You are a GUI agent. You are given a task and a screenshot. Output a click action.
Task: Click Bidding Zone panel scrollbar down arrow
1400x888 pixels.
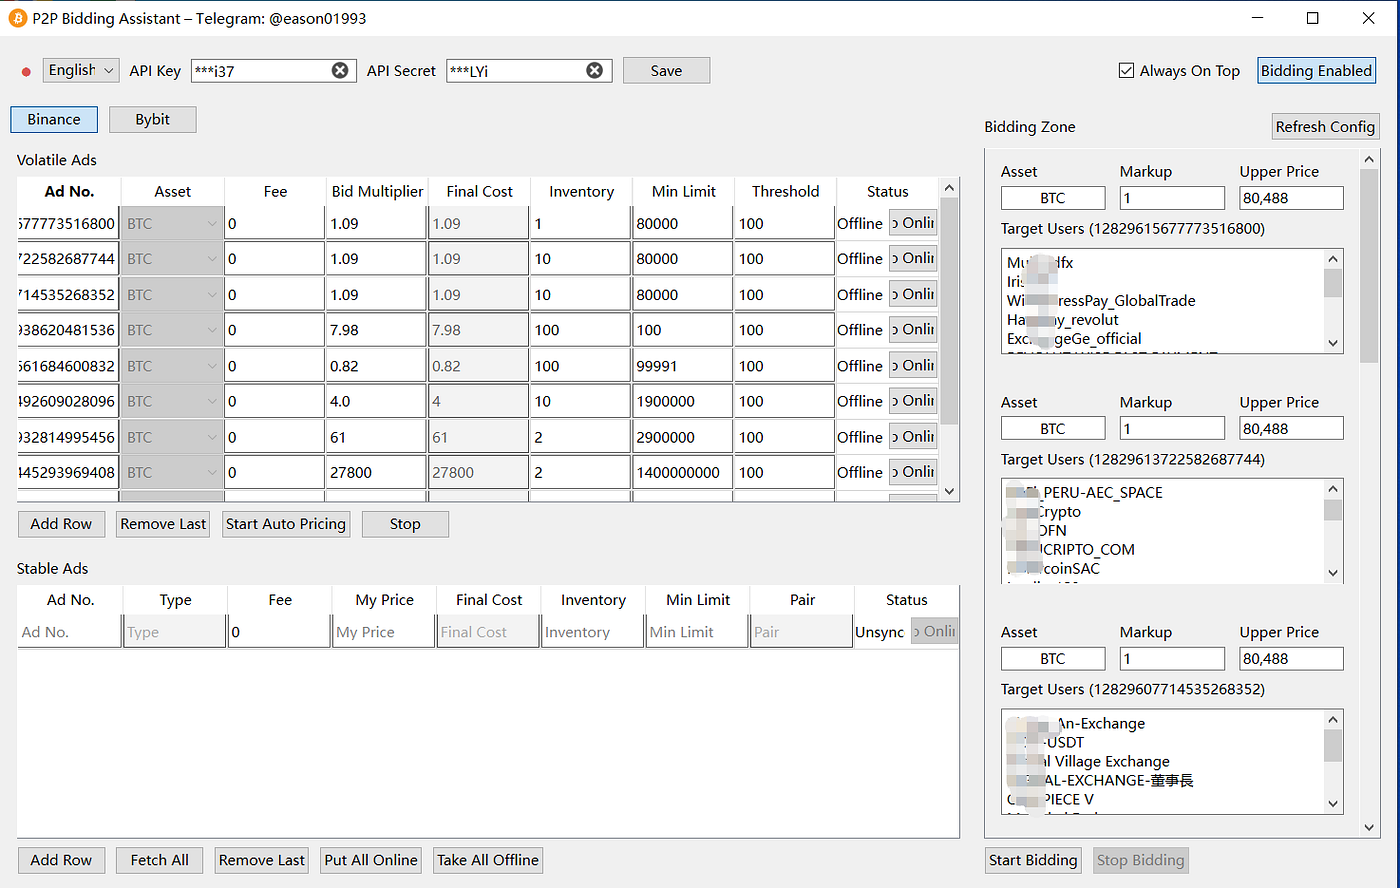(1370, 827)
